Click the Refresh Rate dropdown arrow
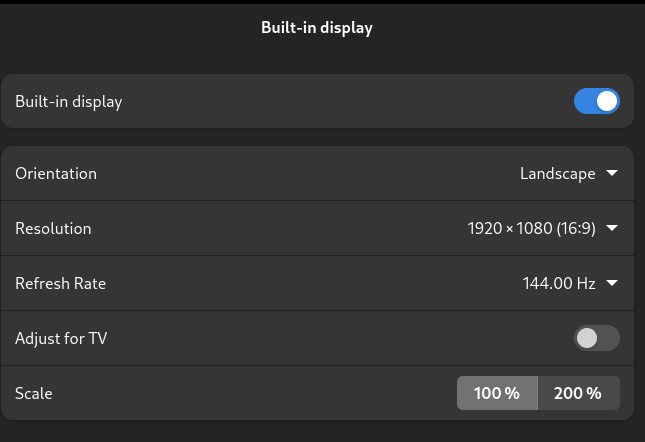 pos(612,283)
